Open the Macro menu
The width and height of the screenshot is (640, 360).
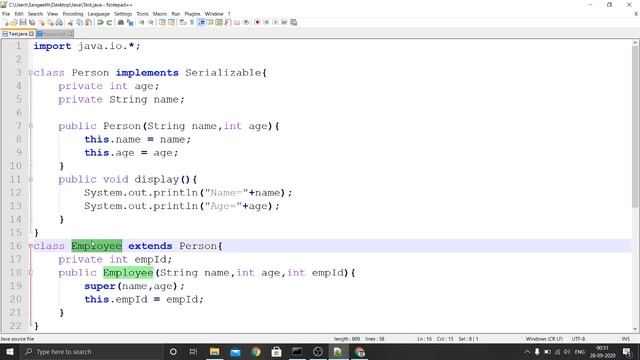click(x=160, y=14)
